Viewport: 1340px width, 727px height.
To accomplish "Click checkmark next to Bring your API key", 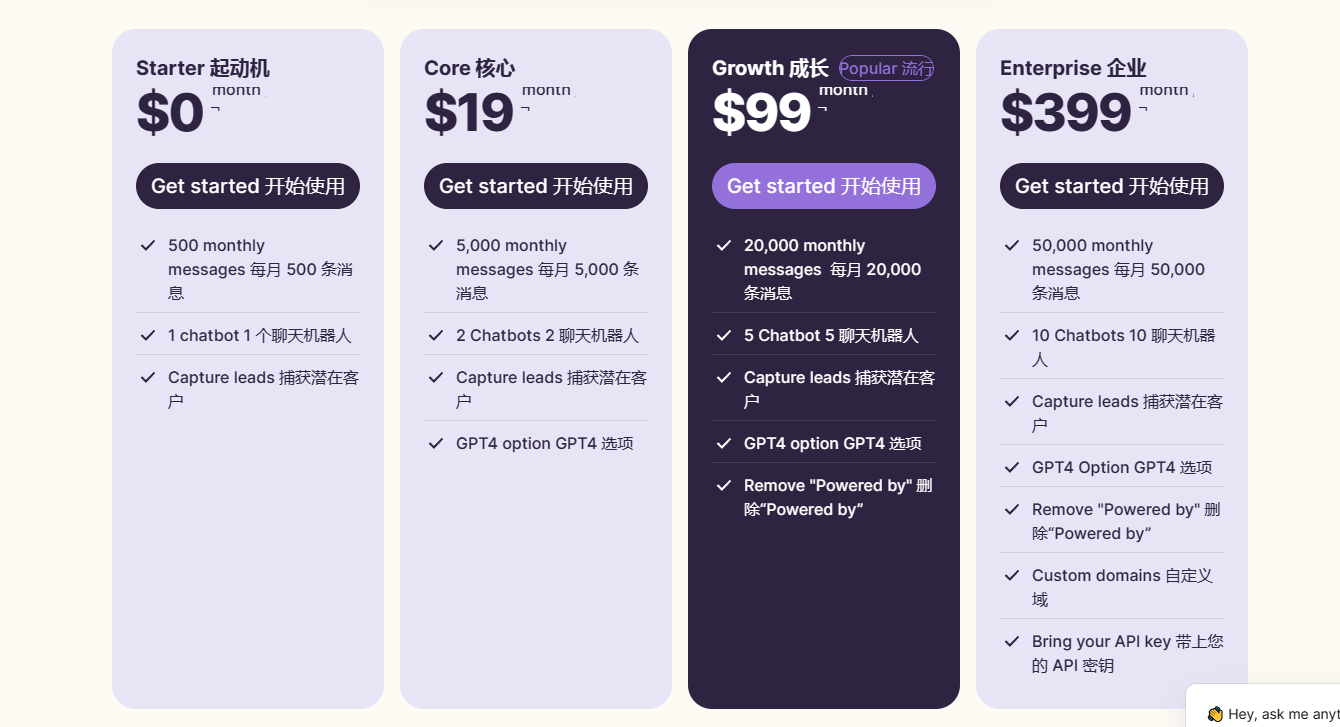I will (1012, 641).
